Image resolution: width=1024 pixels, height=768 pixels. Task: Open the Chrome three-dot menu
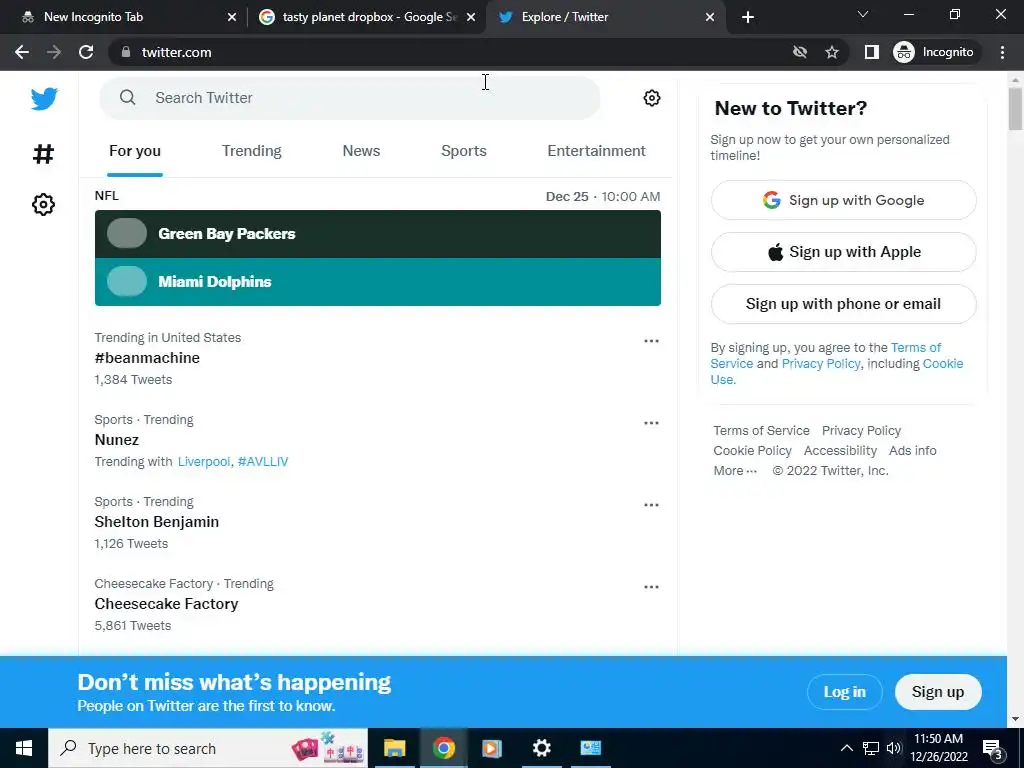[1002, 52]
